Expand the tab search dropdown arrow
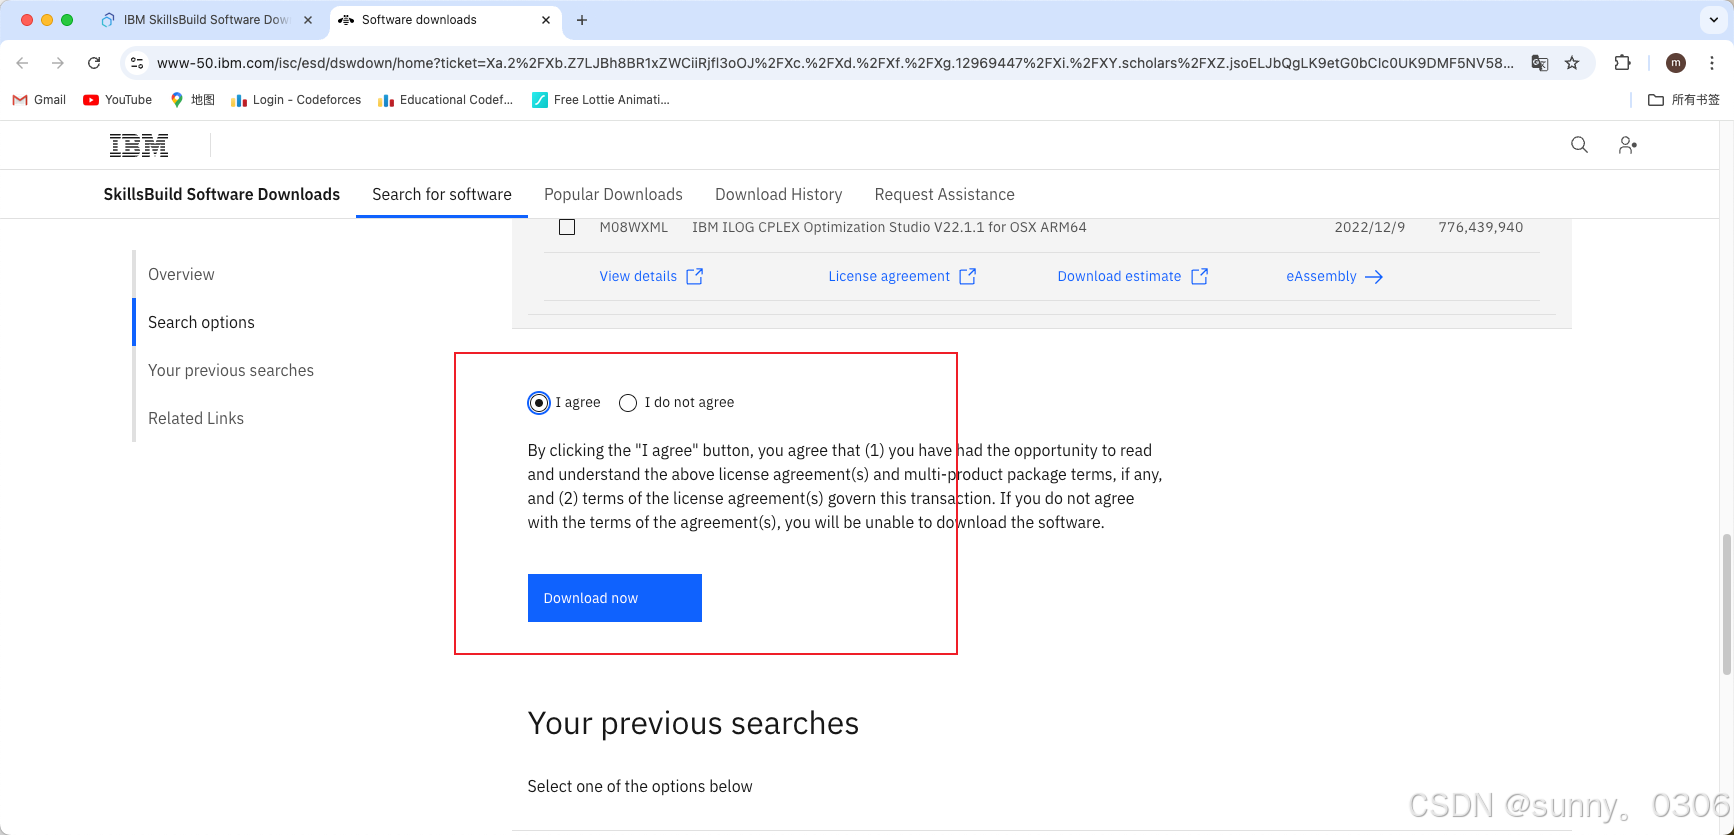 (1713, 20)
